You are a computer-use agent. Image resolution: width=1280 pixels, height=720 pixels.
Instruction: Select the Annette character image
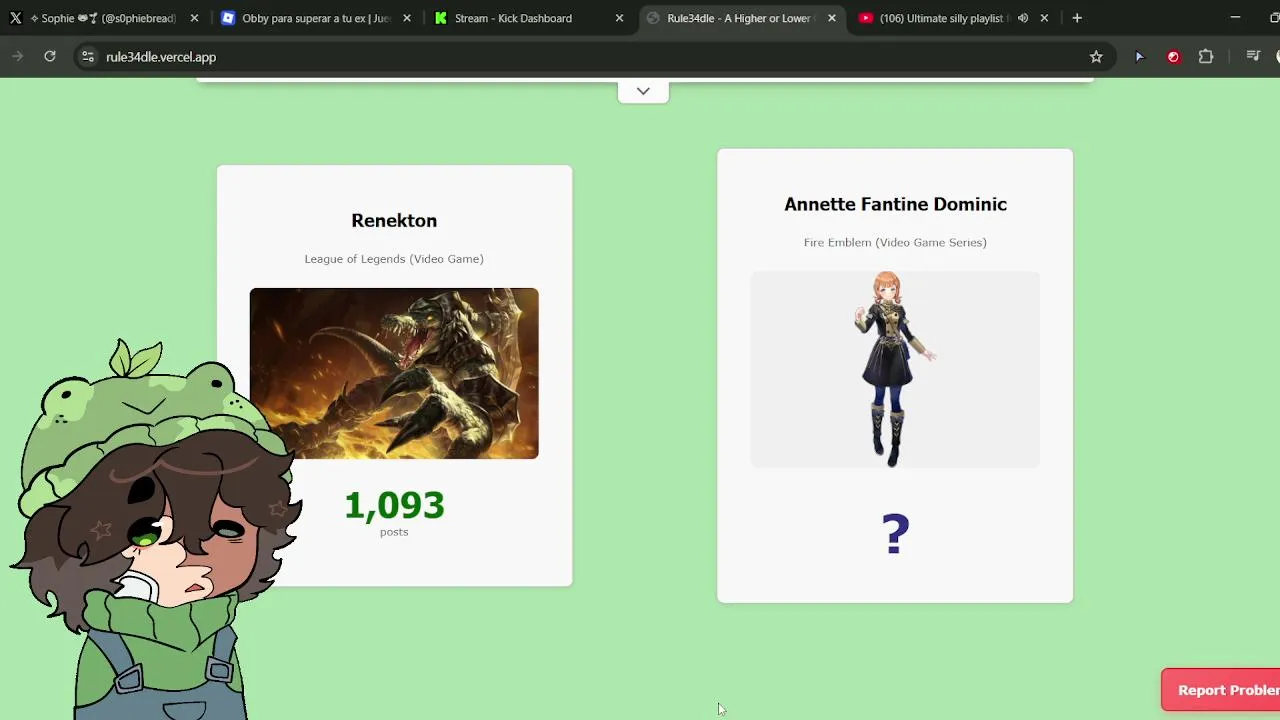tap(895, 369)
